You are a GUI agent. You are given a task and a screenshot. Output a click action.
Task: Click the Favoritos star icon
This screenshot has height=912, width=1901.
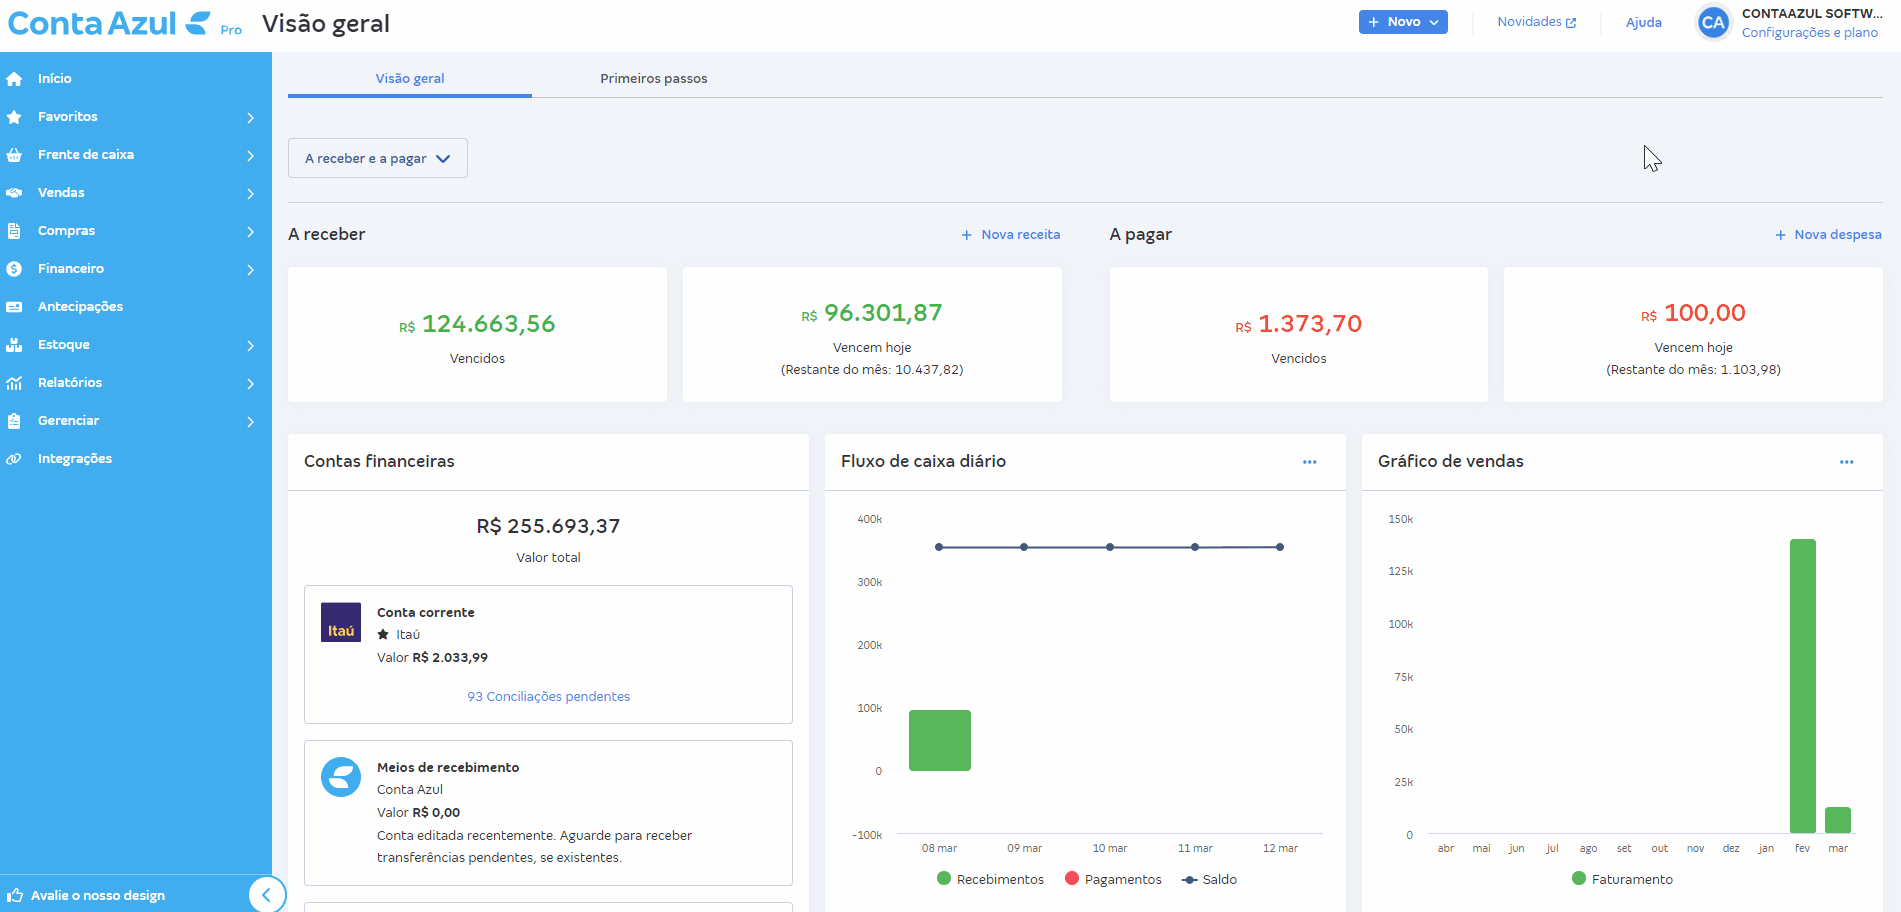coord(14,117)
